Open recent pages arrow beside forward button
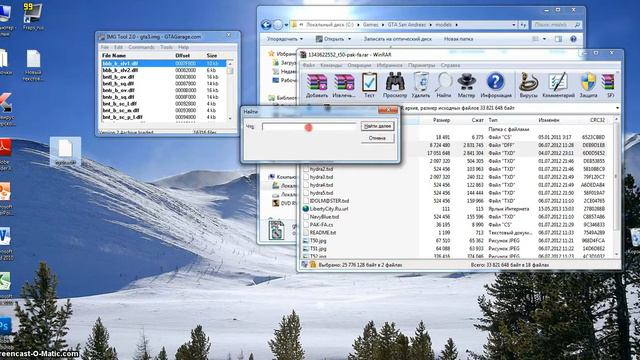 click(286, 25)
